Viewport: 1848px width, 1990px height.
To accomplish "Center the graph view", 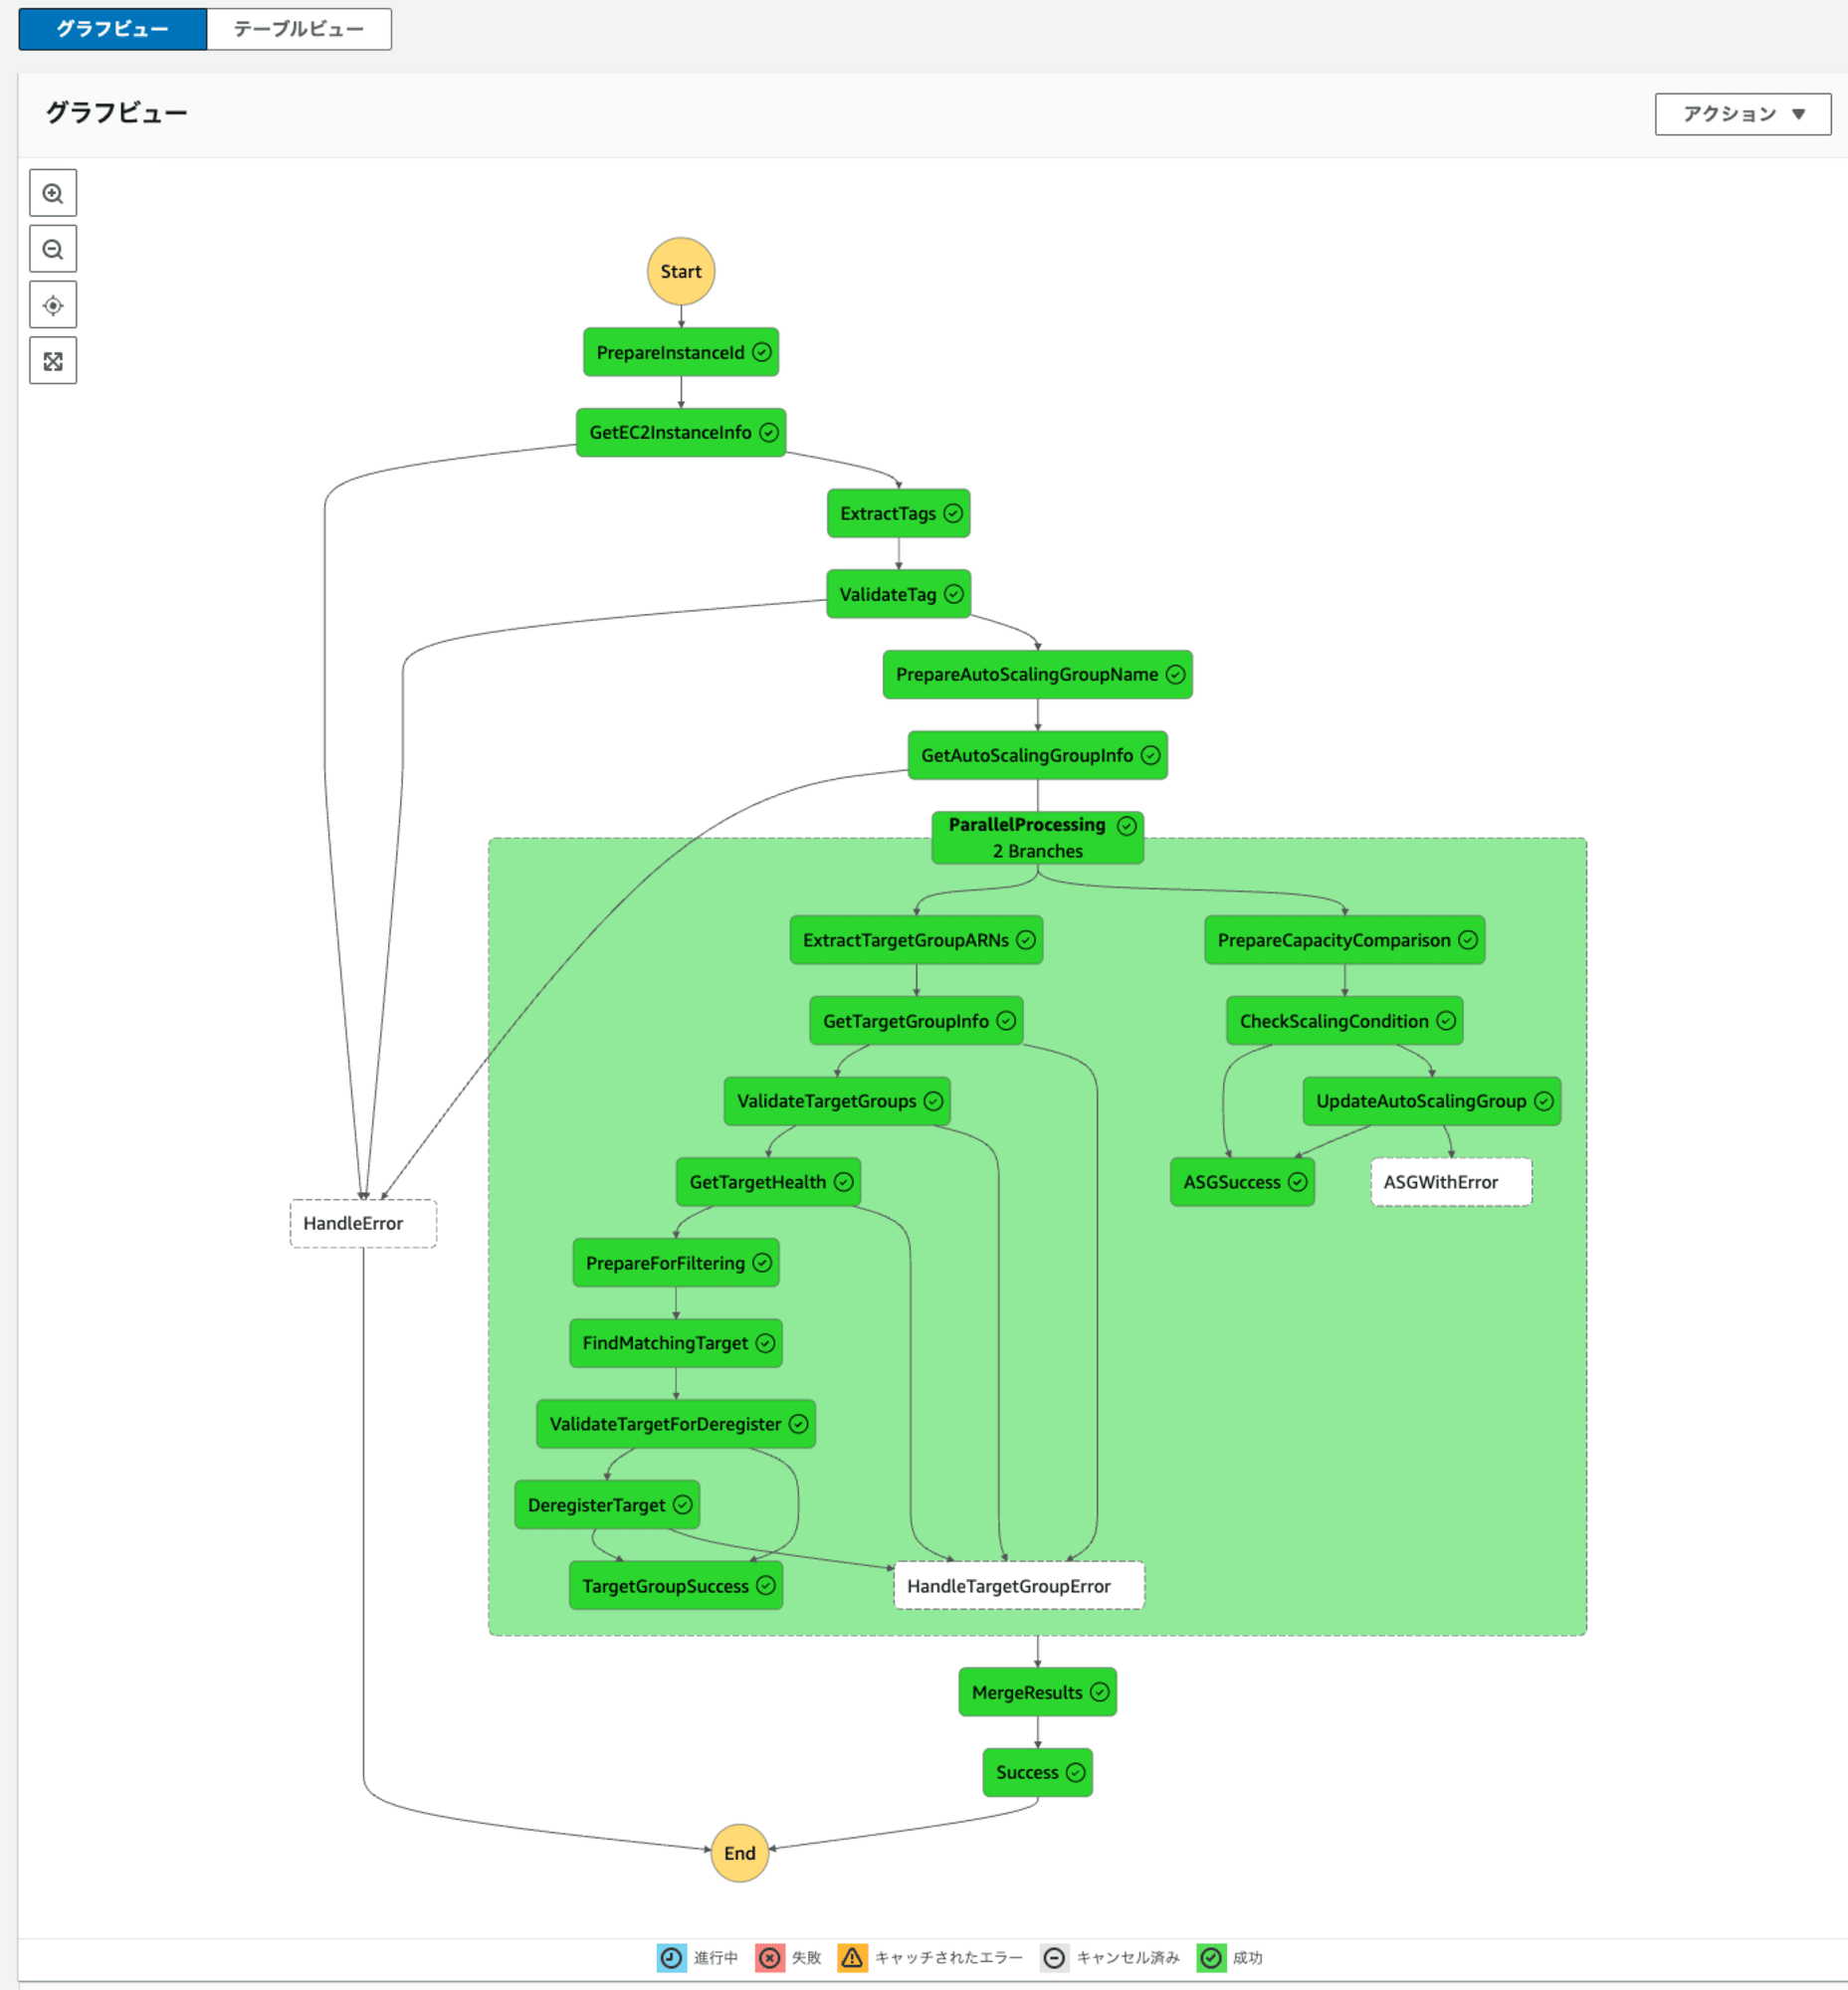I will pyautogui.click(x=53, y=305).
